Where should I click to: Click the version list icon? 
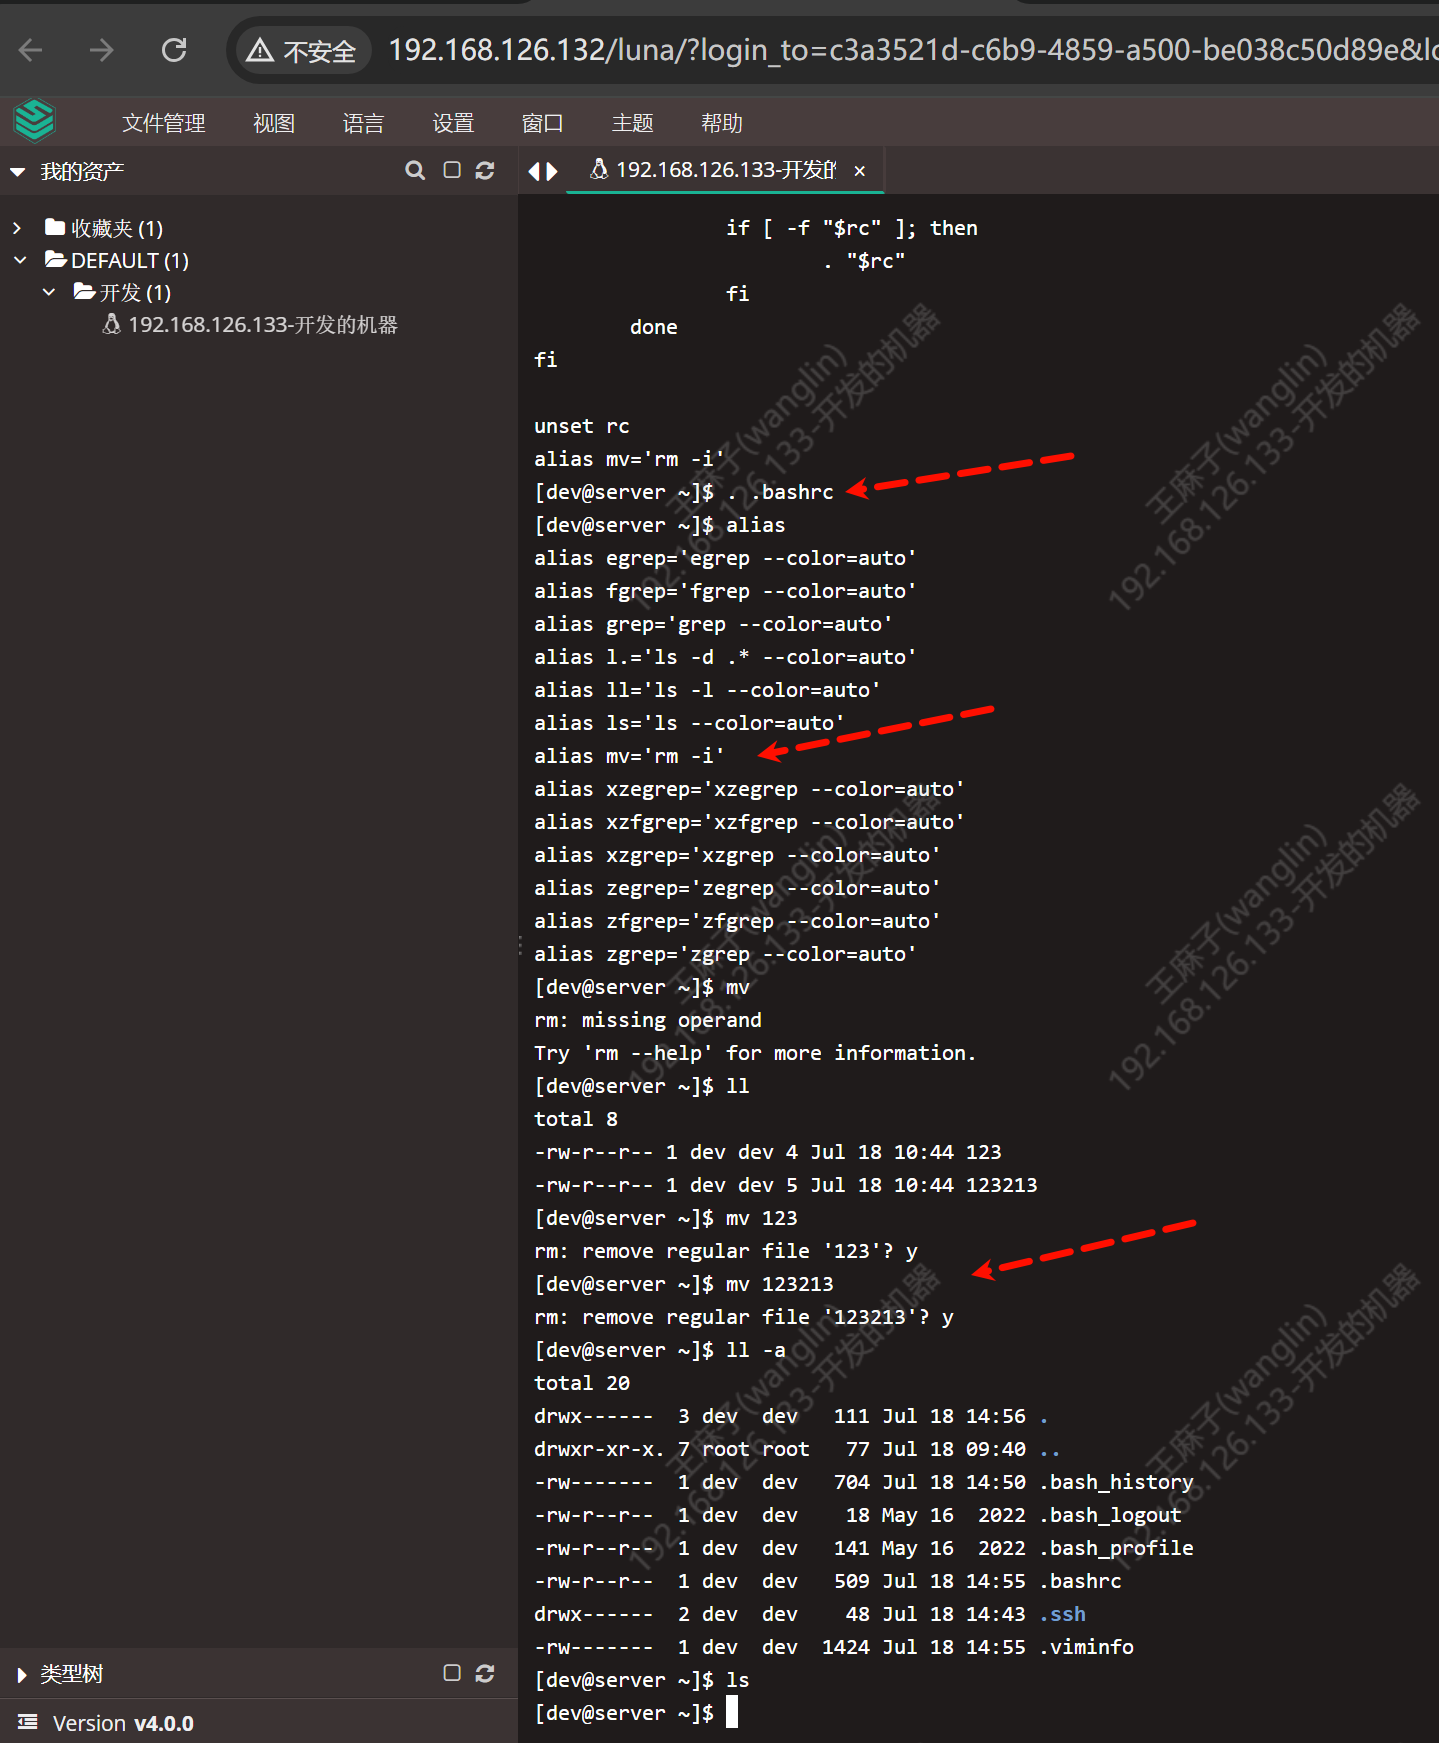tap(28, 1722)
